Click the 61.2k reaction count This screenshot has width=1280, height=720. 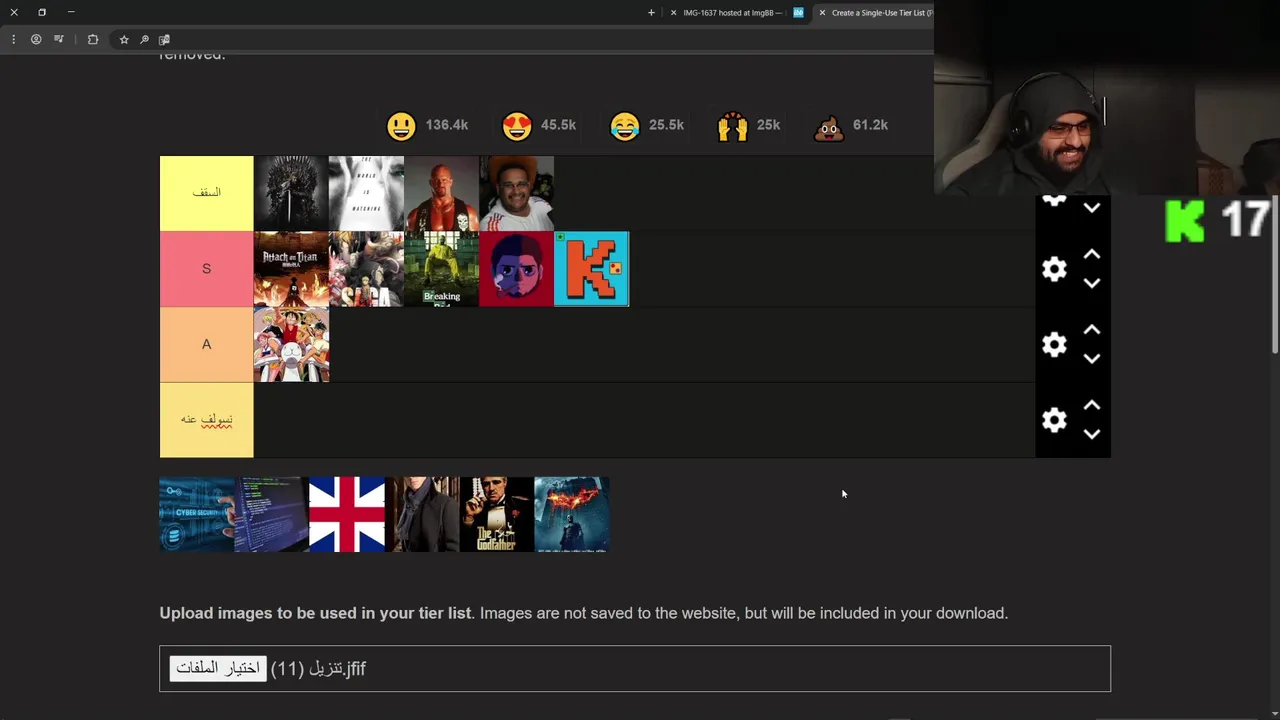[x=870, y=125]
